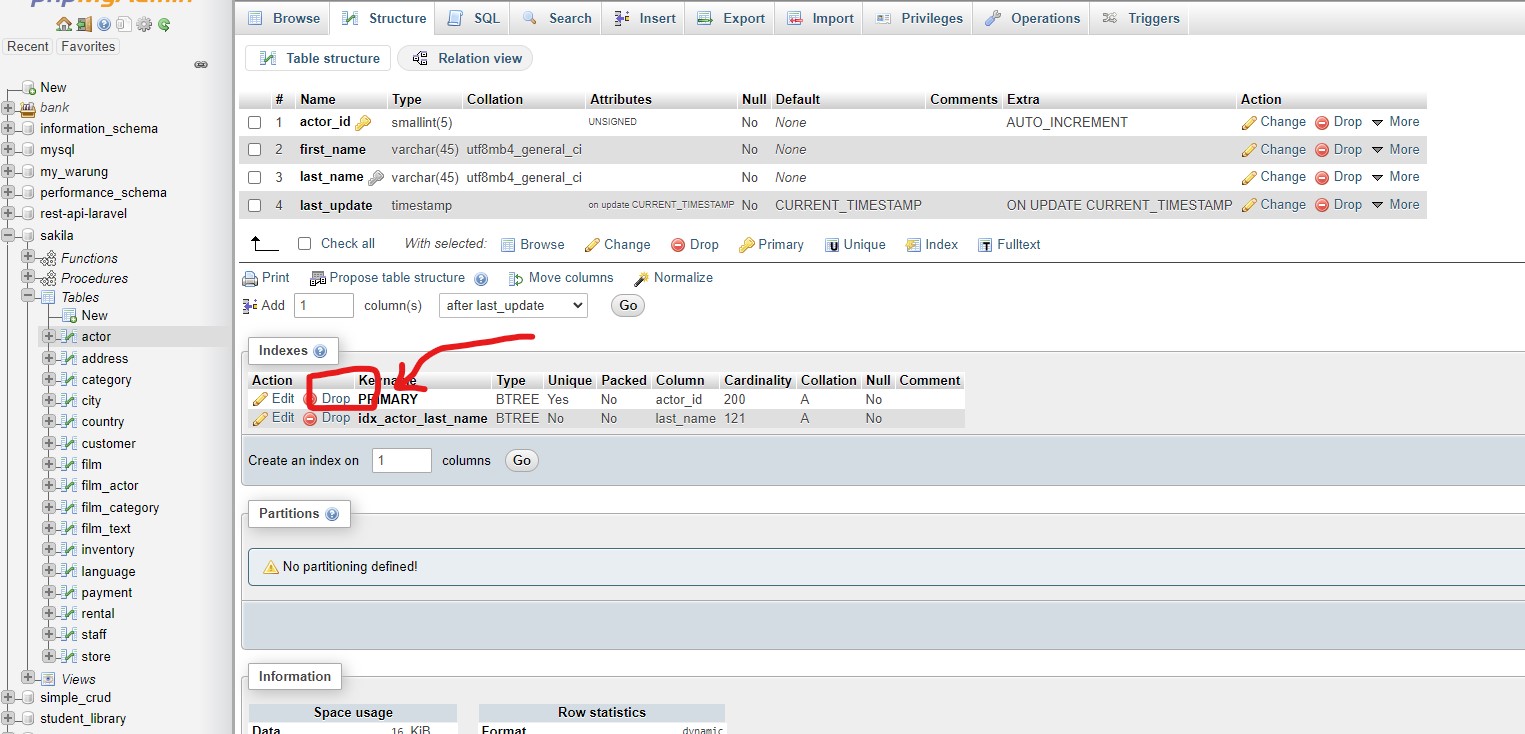Click the Print icon below the table
The height and width of the screenshot is (734, 1525).
(250, 278)
